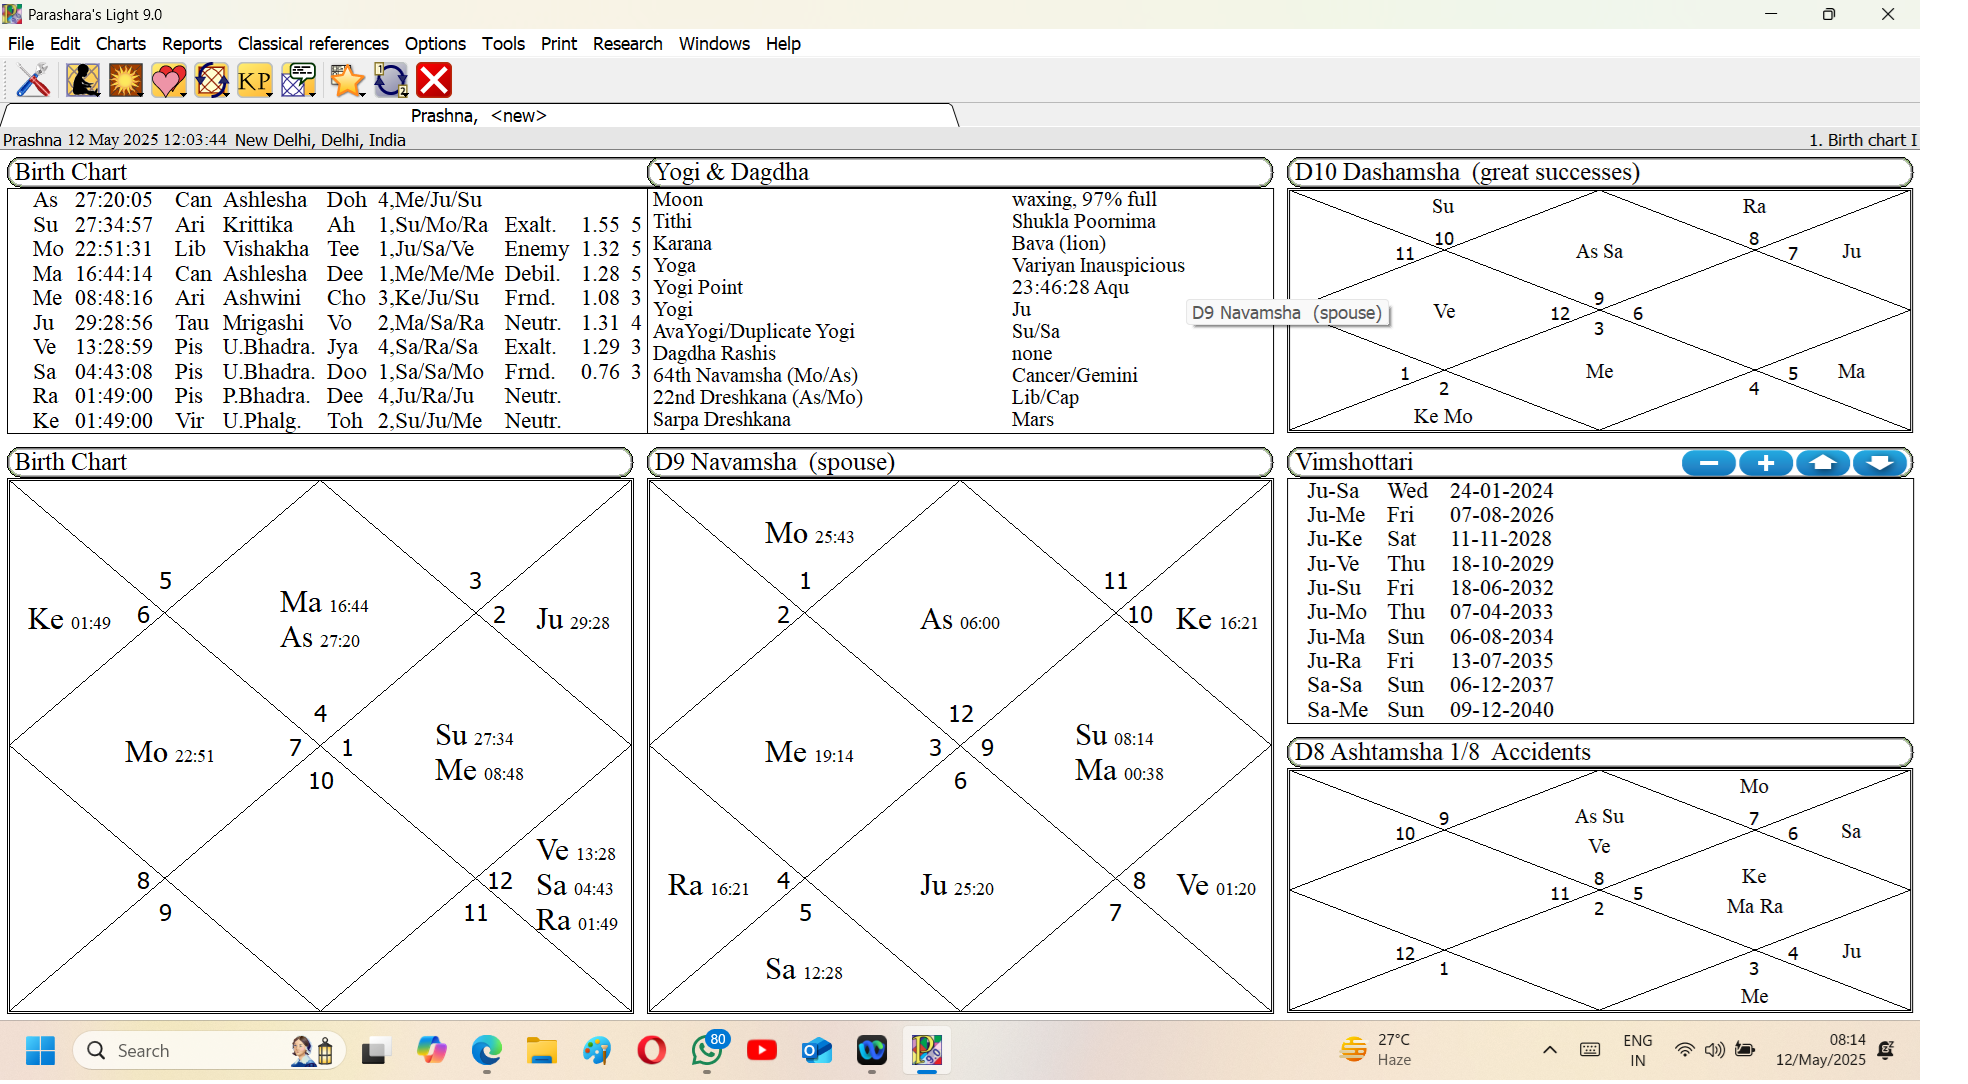
Task: Click the Vimshottari down arrow button
Action: point(1880,463)
